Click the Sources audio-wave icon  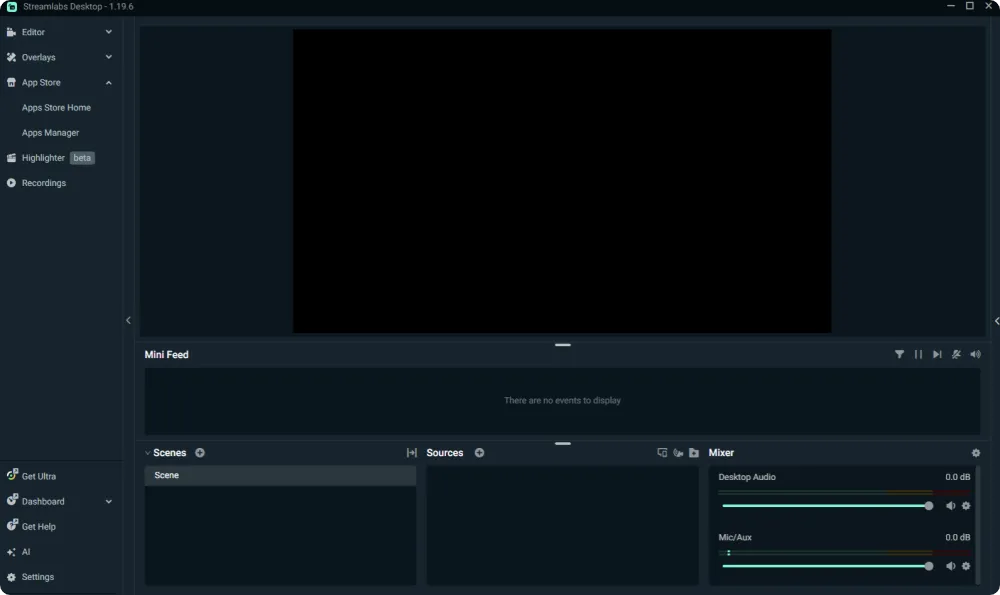678,453
